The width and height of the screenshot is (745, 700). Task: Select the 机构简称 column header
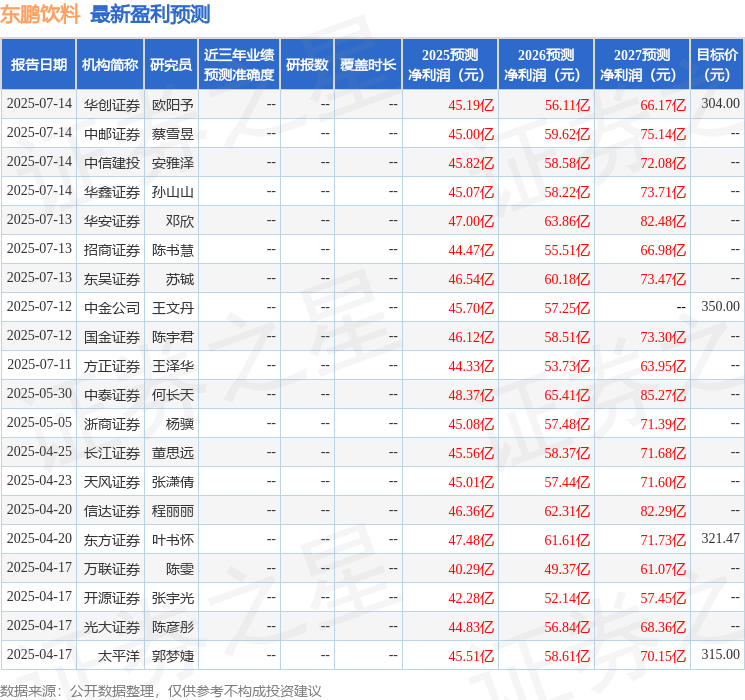pos(110,65)
